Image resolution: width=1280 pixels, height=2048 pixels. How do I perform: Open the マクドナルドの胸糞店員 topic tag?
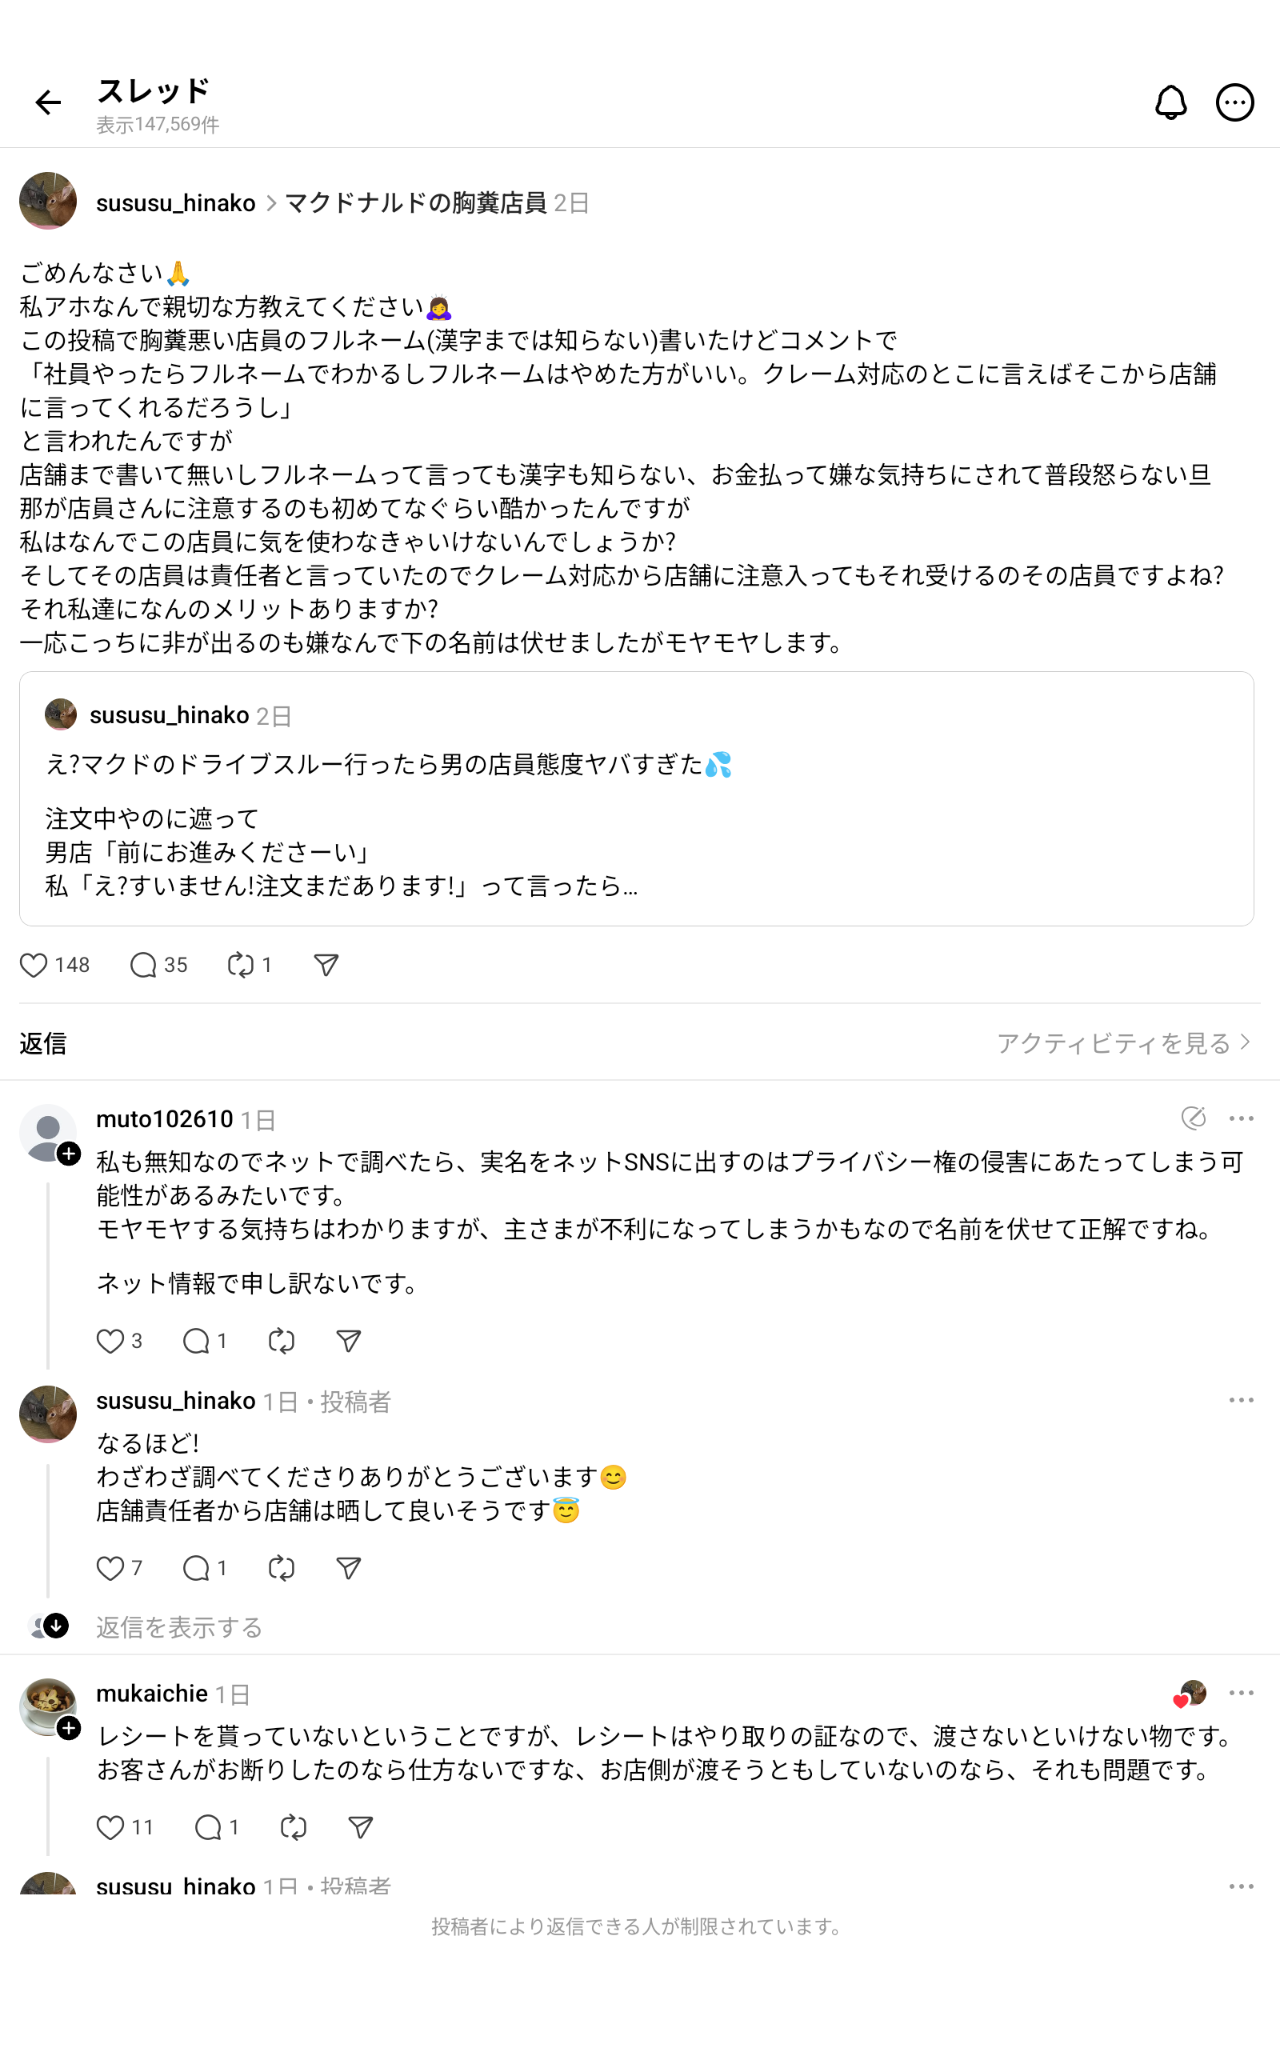(x=416, y=203)
